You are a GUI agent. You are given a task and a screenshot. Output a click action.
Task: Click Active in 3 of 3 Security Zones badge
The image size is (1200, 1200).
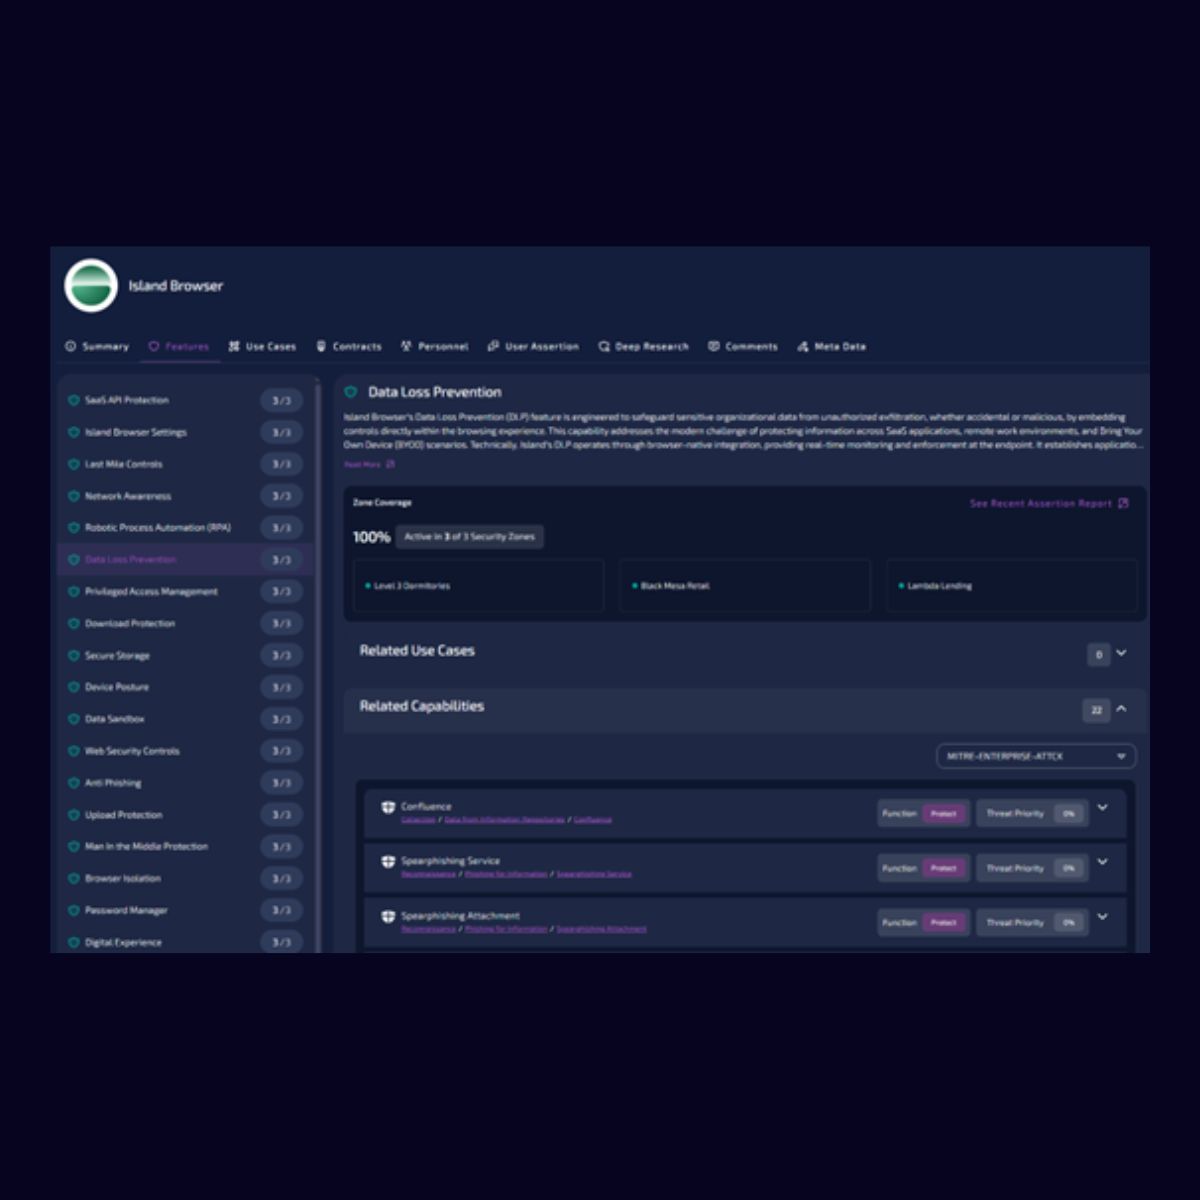[469, 537]
